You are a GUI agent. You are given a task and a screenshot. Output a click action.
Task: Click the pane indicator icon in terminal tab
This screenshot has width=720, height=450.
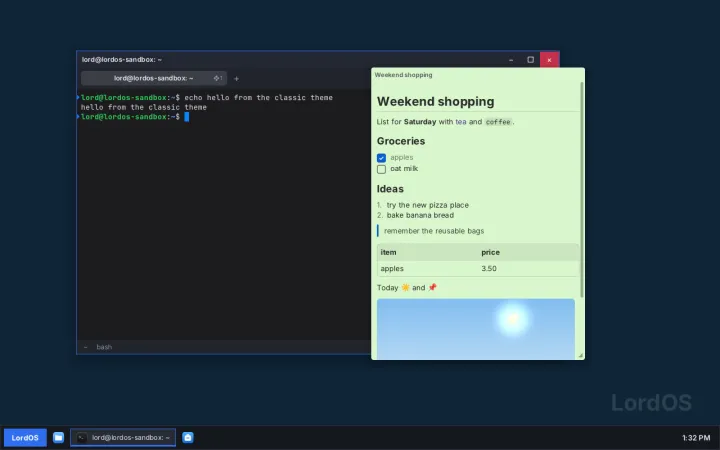click(218, 78)
